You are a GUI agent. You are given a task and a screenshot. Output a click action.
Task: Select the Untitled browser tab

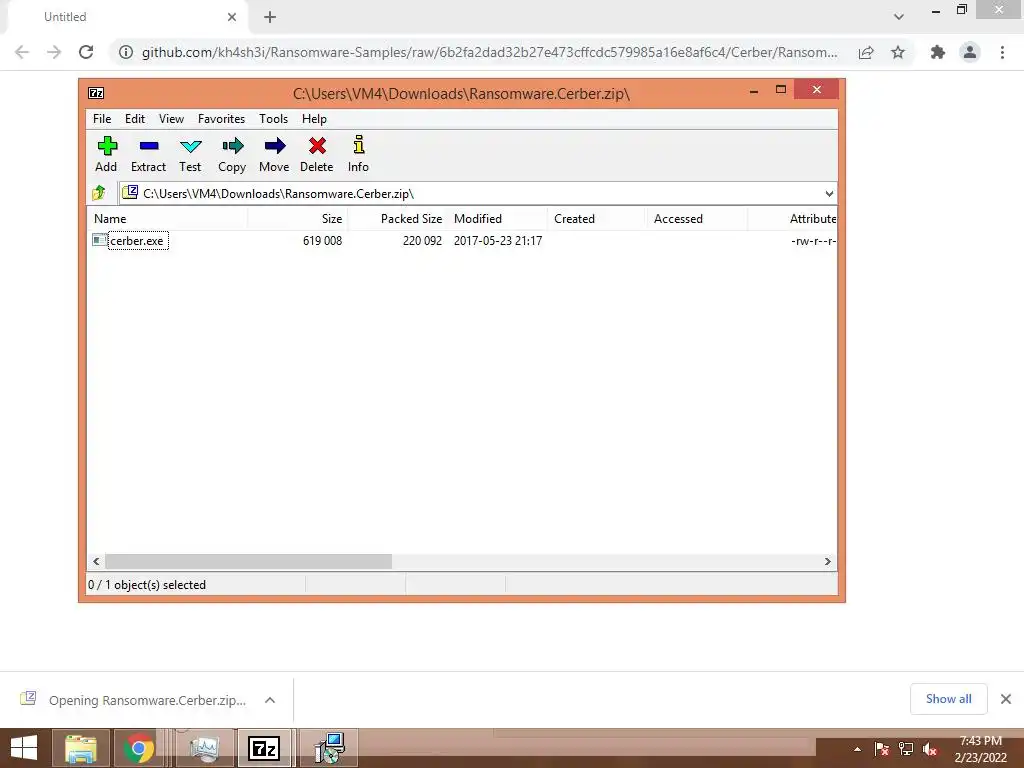point(127,17)
